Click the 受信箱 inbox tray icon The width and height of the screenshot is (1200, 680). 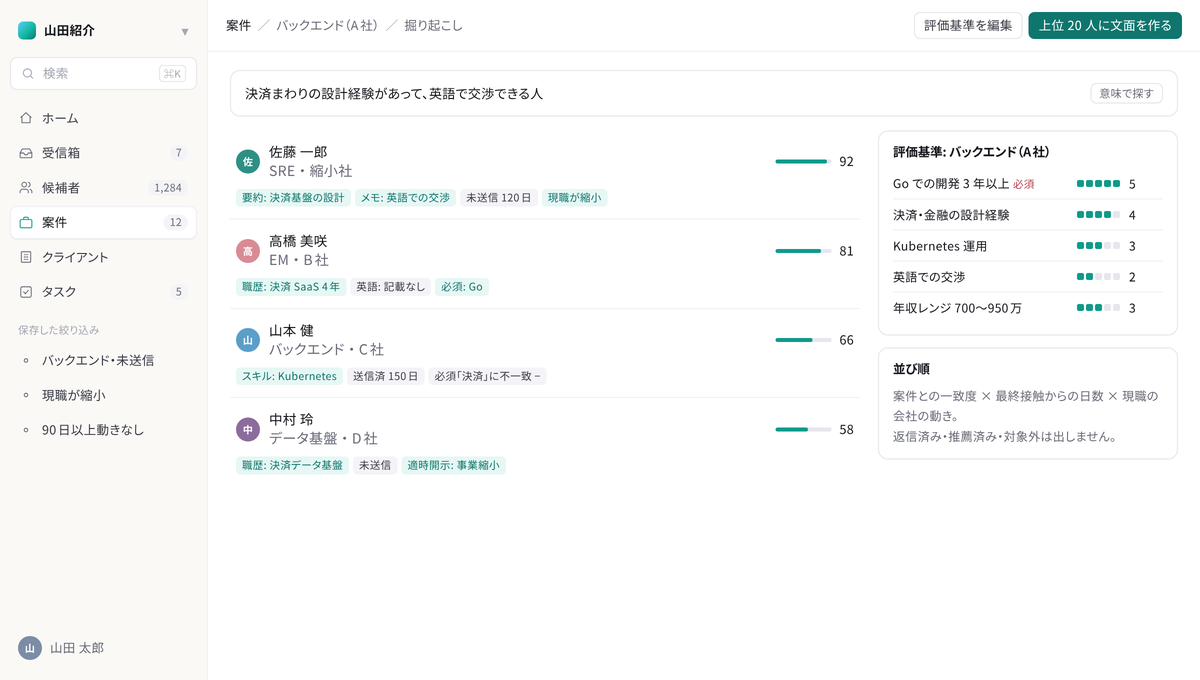(x=26, y=153)
